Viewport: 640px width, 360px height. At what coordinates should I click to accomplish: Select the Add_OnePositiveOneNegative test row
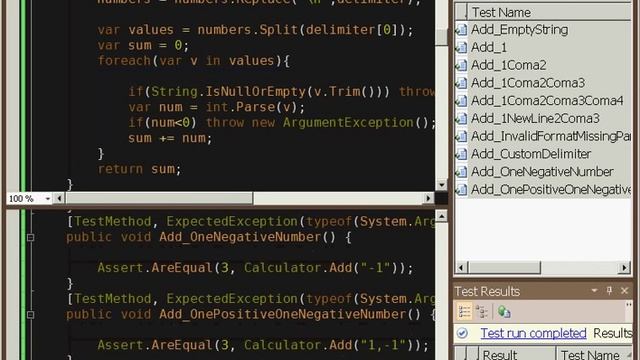point(543,189)
